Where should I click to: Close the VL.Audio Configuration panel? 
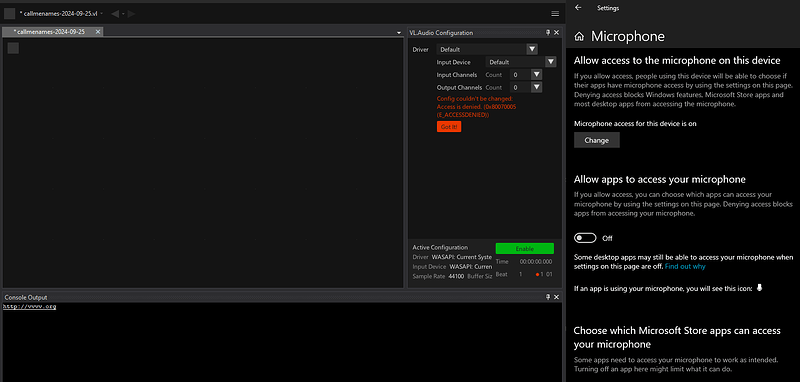(557, 33)
